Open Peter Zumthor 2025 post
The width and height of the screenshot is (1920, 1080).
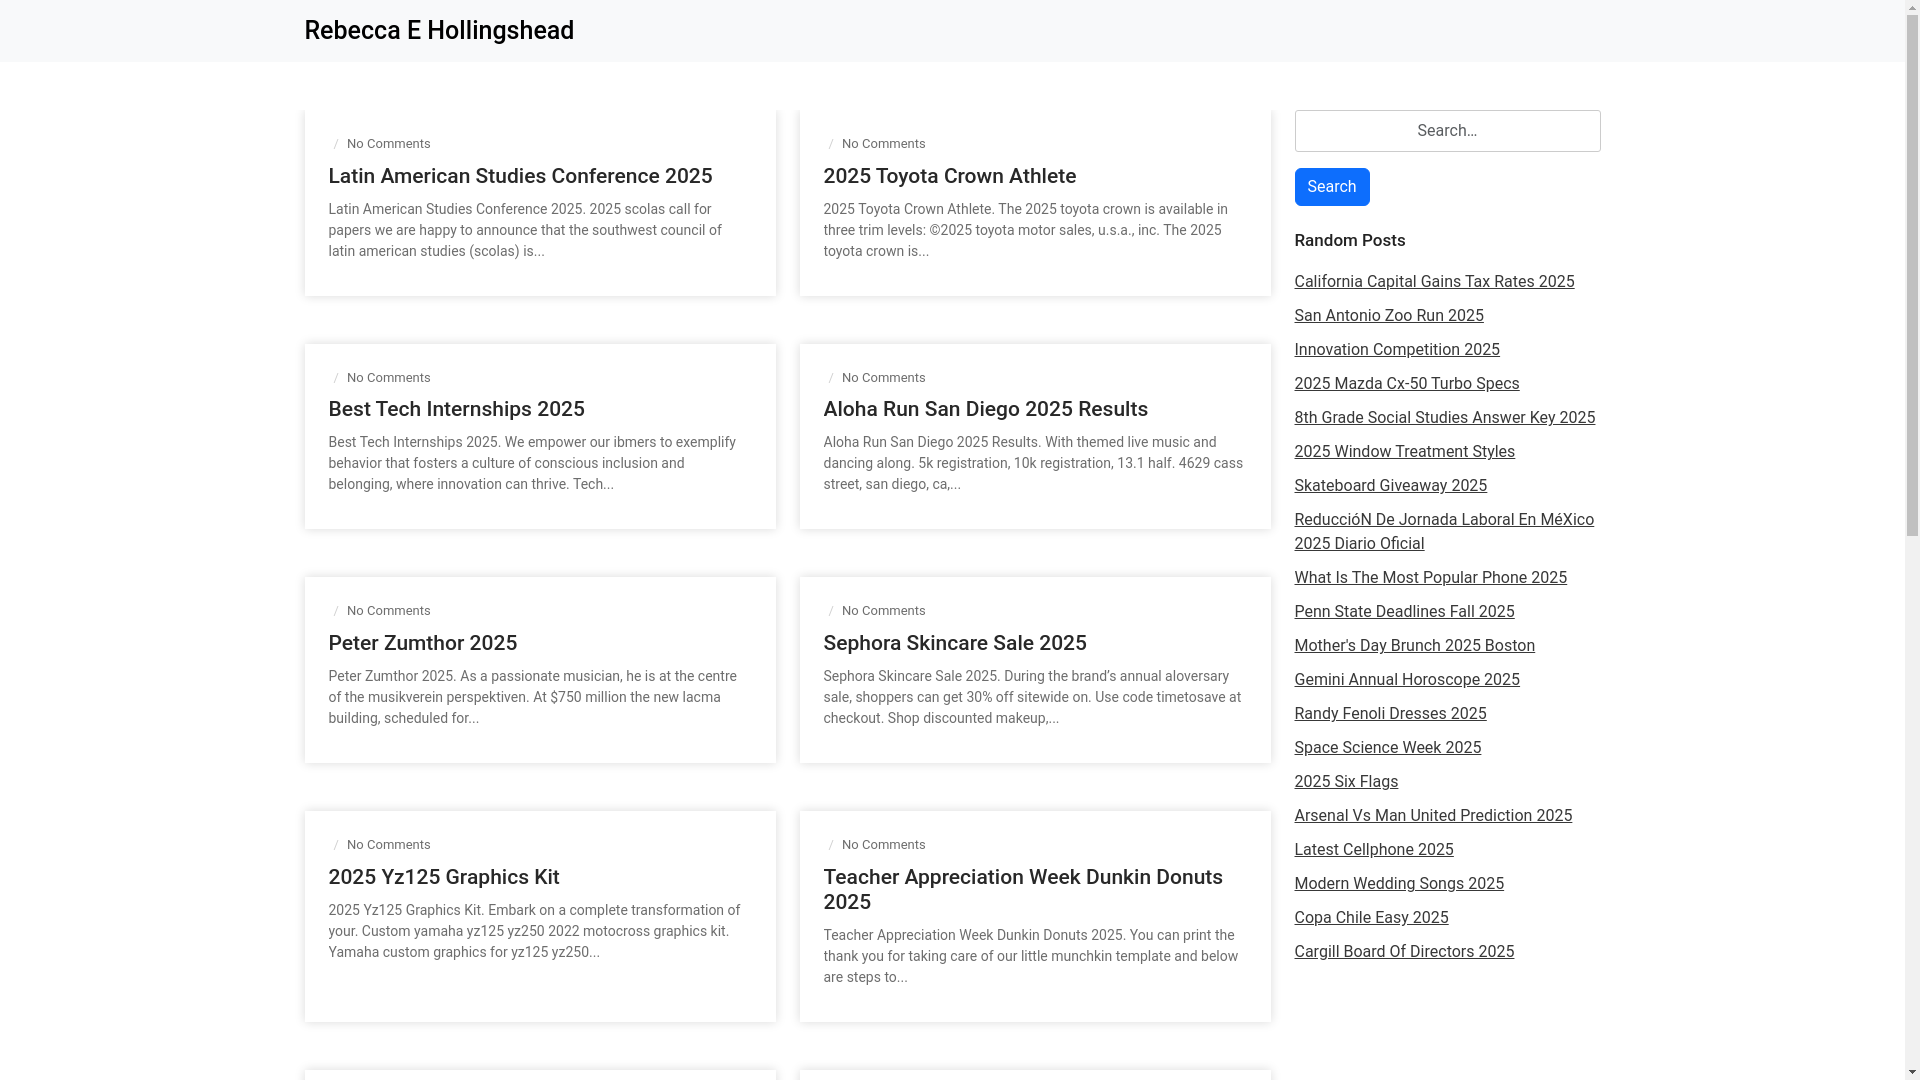[x=423, y=643]
